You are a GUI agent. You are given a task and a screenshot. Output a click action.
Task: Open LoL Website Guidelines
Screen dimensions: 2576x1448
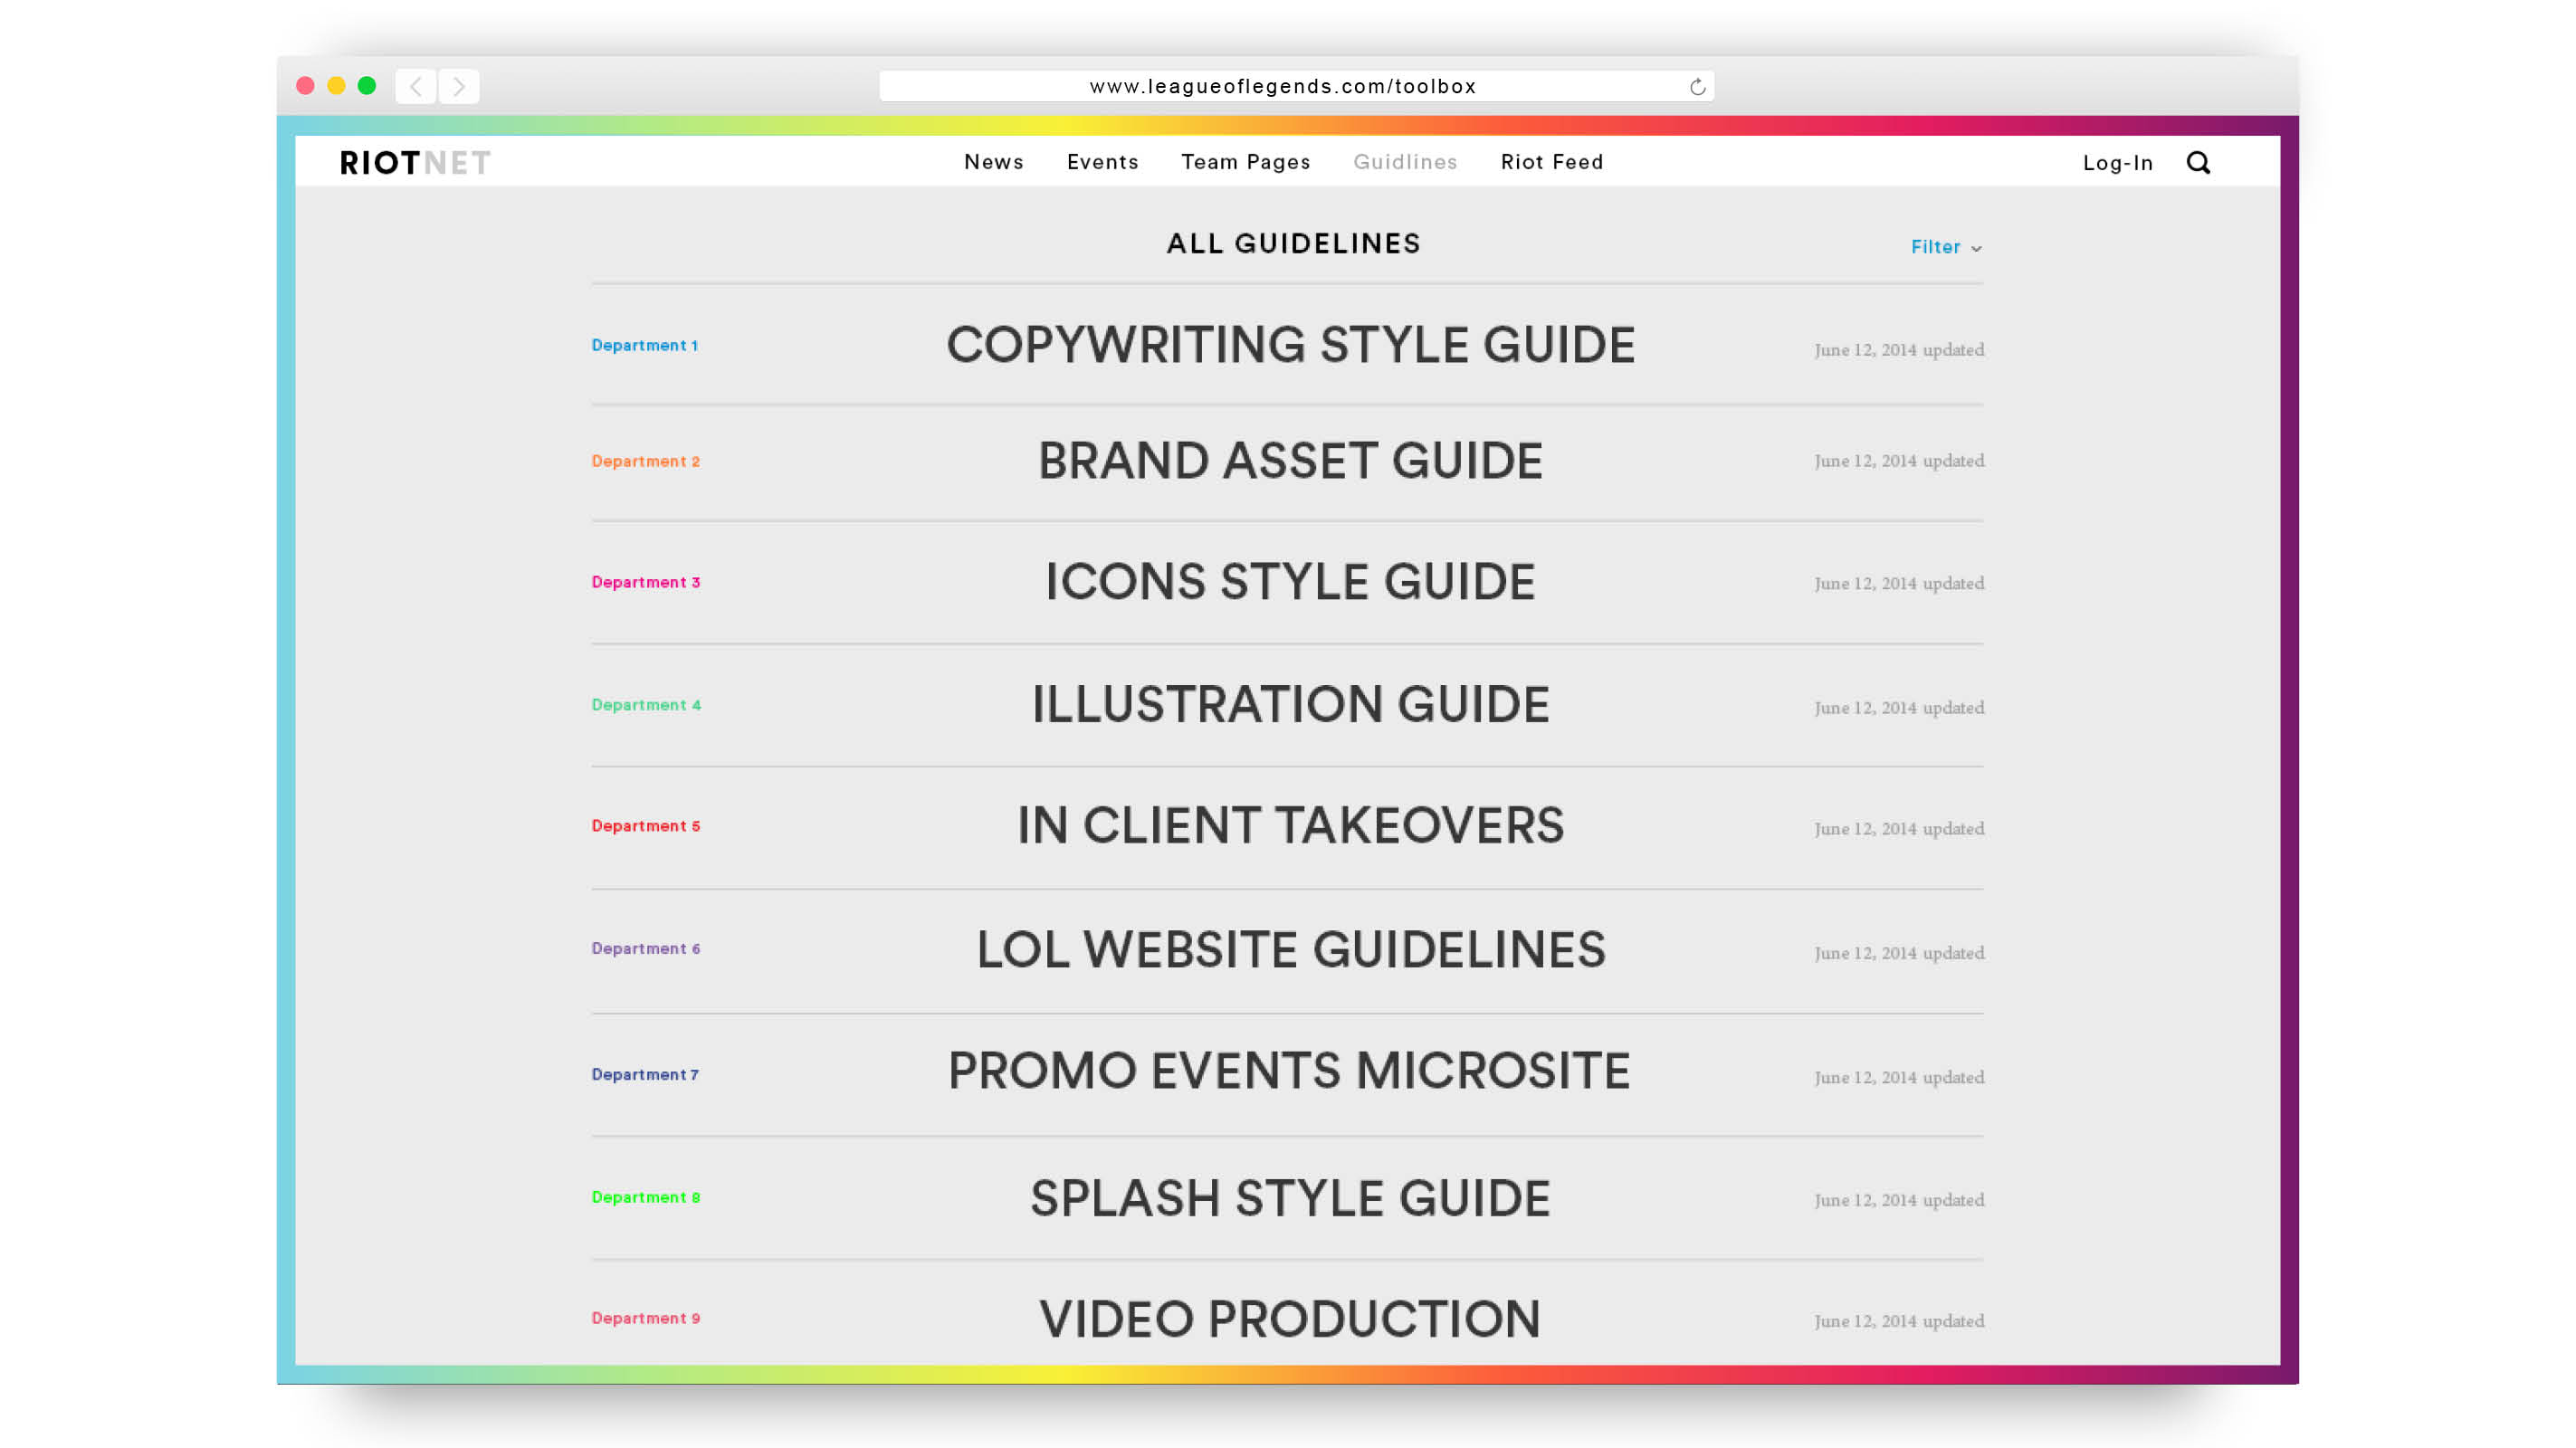pos(1290,949)
